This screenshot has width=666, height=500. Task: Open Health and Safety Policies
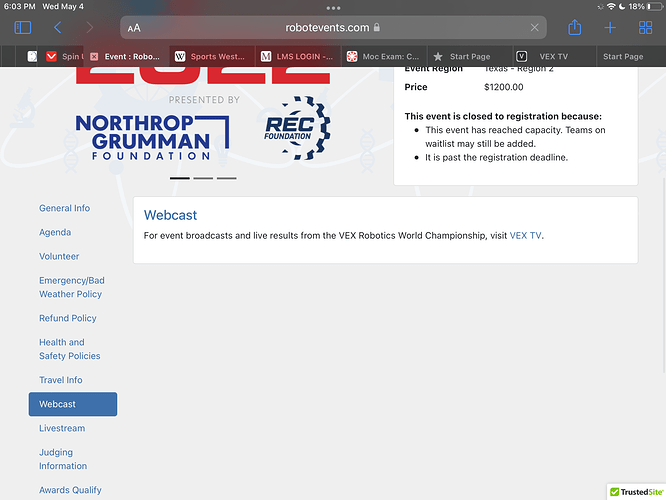pyautogui.click(x=70, y=349)
